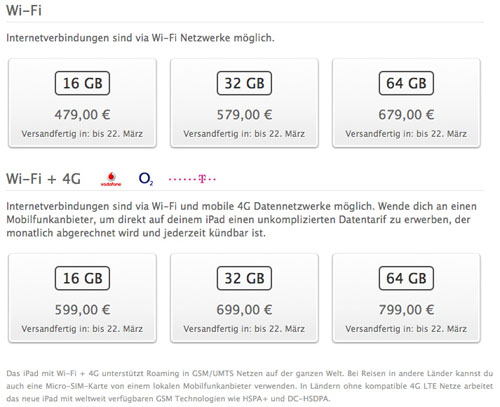Select the Wi-Fi 16 GB option for 479,00 €
The image size is (500, 407).
[x=82, y=103]
